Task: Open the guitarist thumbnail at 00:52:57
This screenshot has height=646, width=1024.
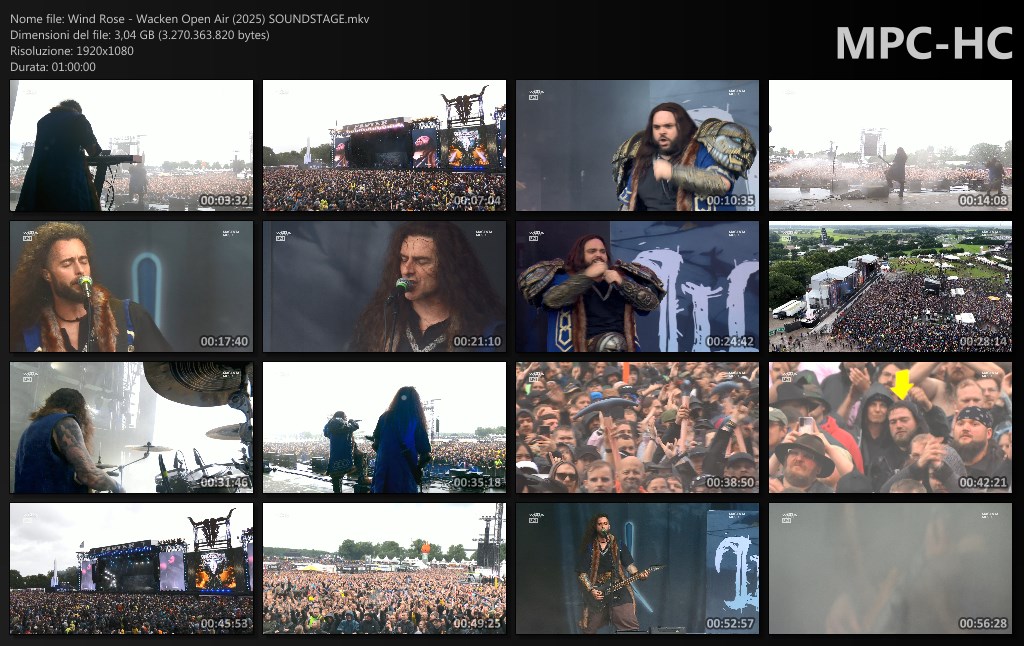Action: point(637,569)
